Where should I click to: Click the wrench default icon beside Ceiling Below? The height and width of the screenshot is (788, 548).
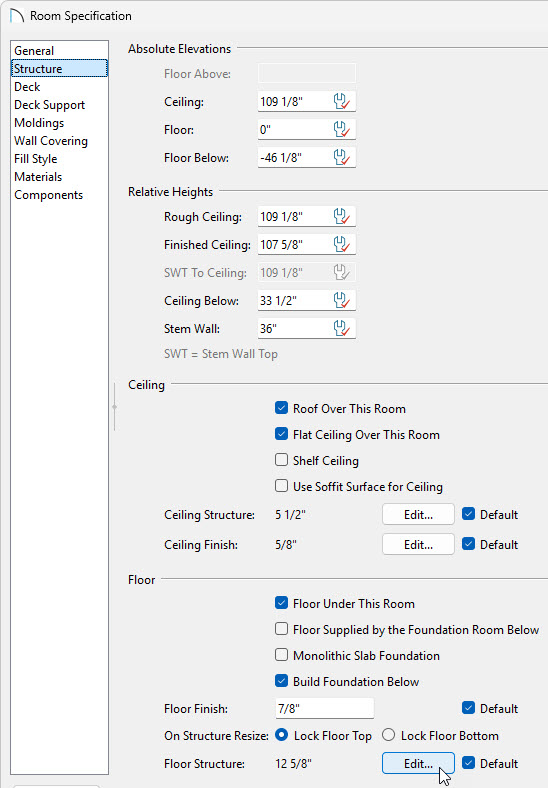342,301
